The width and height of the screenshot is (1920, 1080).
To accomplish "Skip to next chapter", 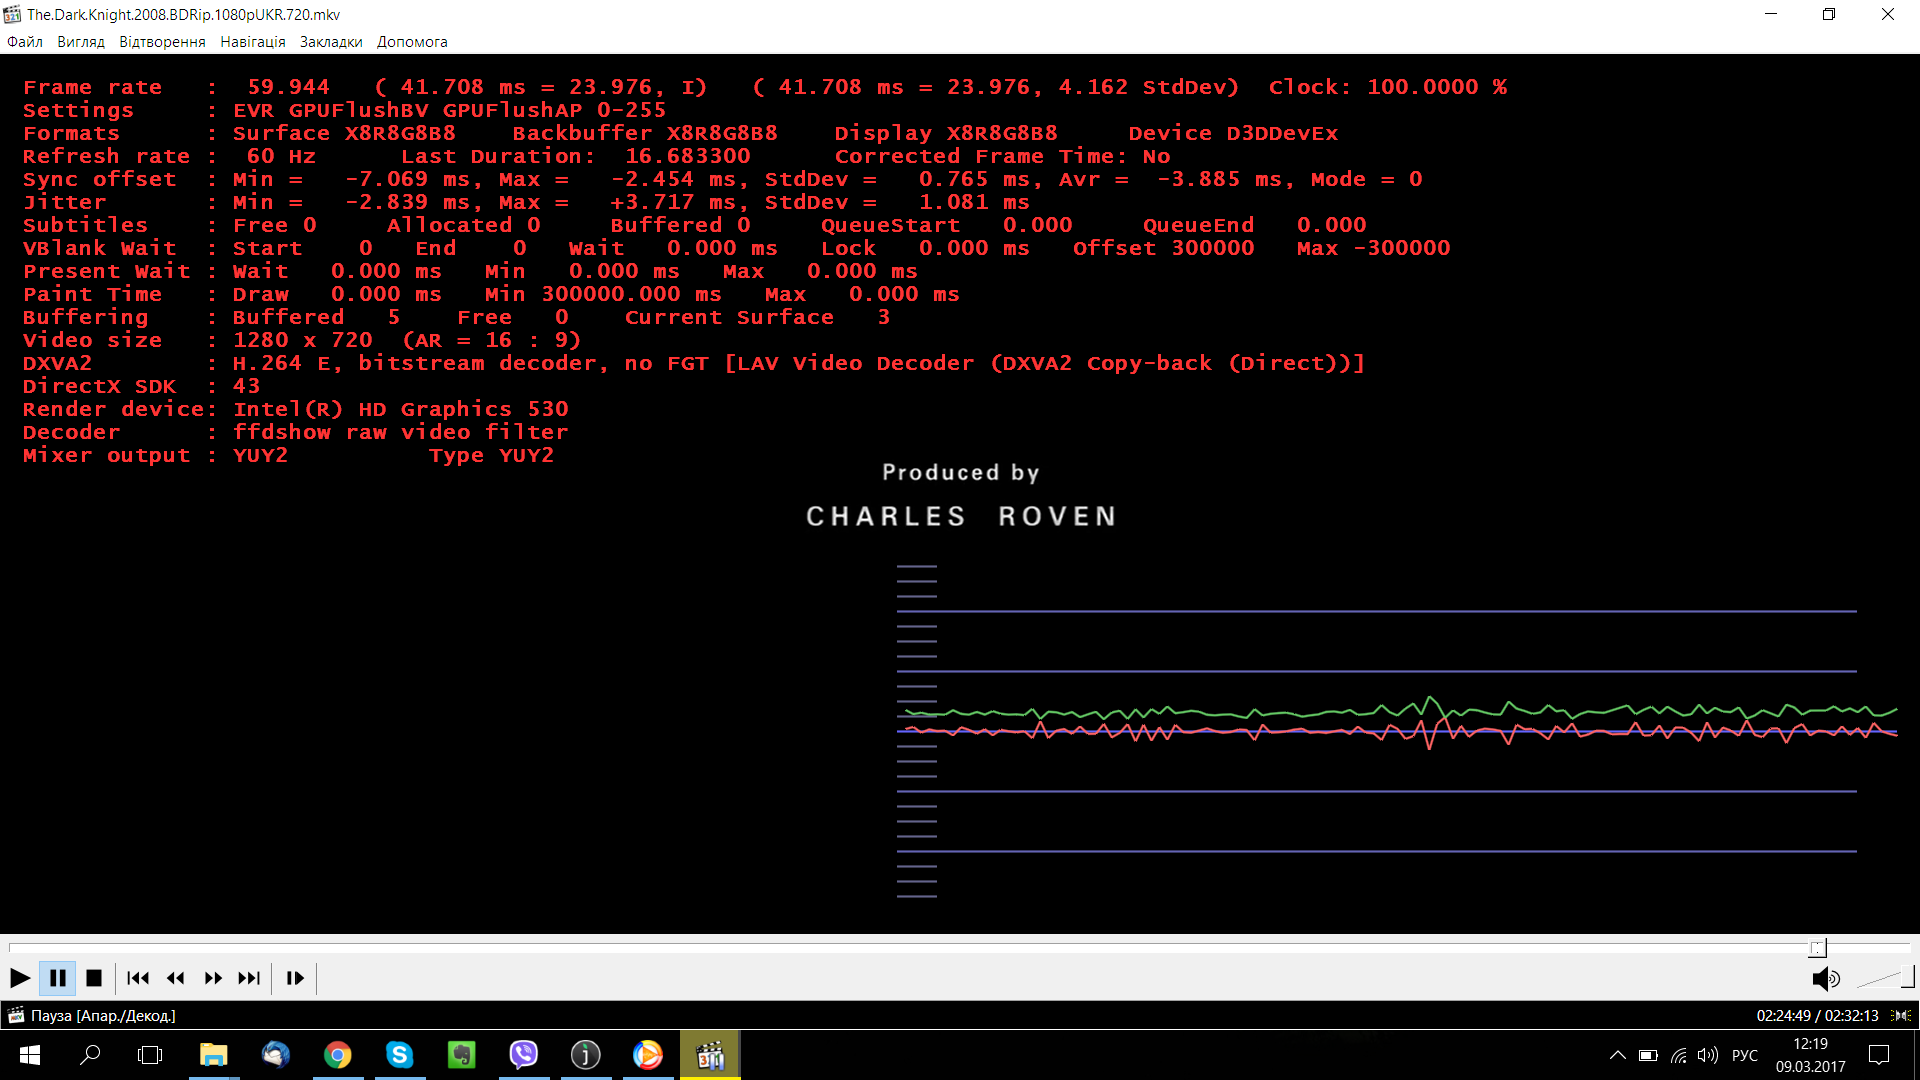I will click(x=249, y=978).
